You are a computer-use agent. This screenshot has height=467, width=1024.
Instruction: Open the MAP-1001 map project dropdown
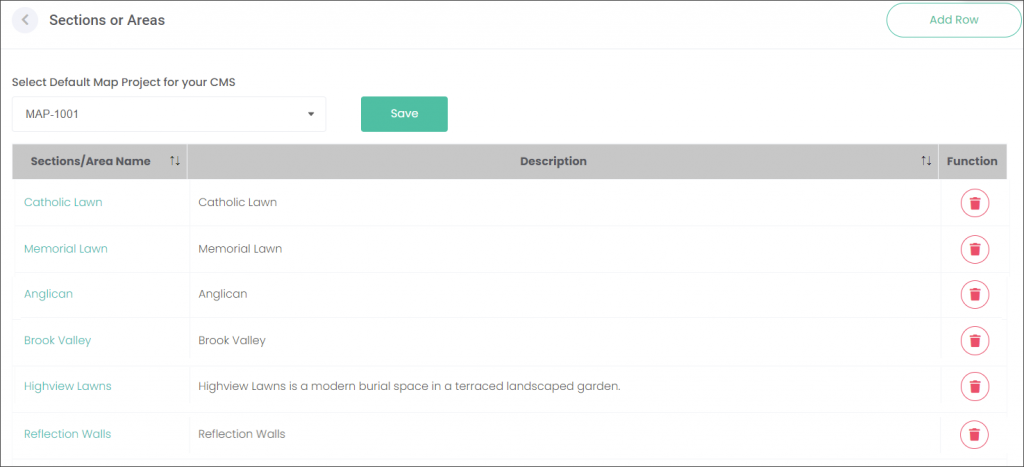(168, 114)
